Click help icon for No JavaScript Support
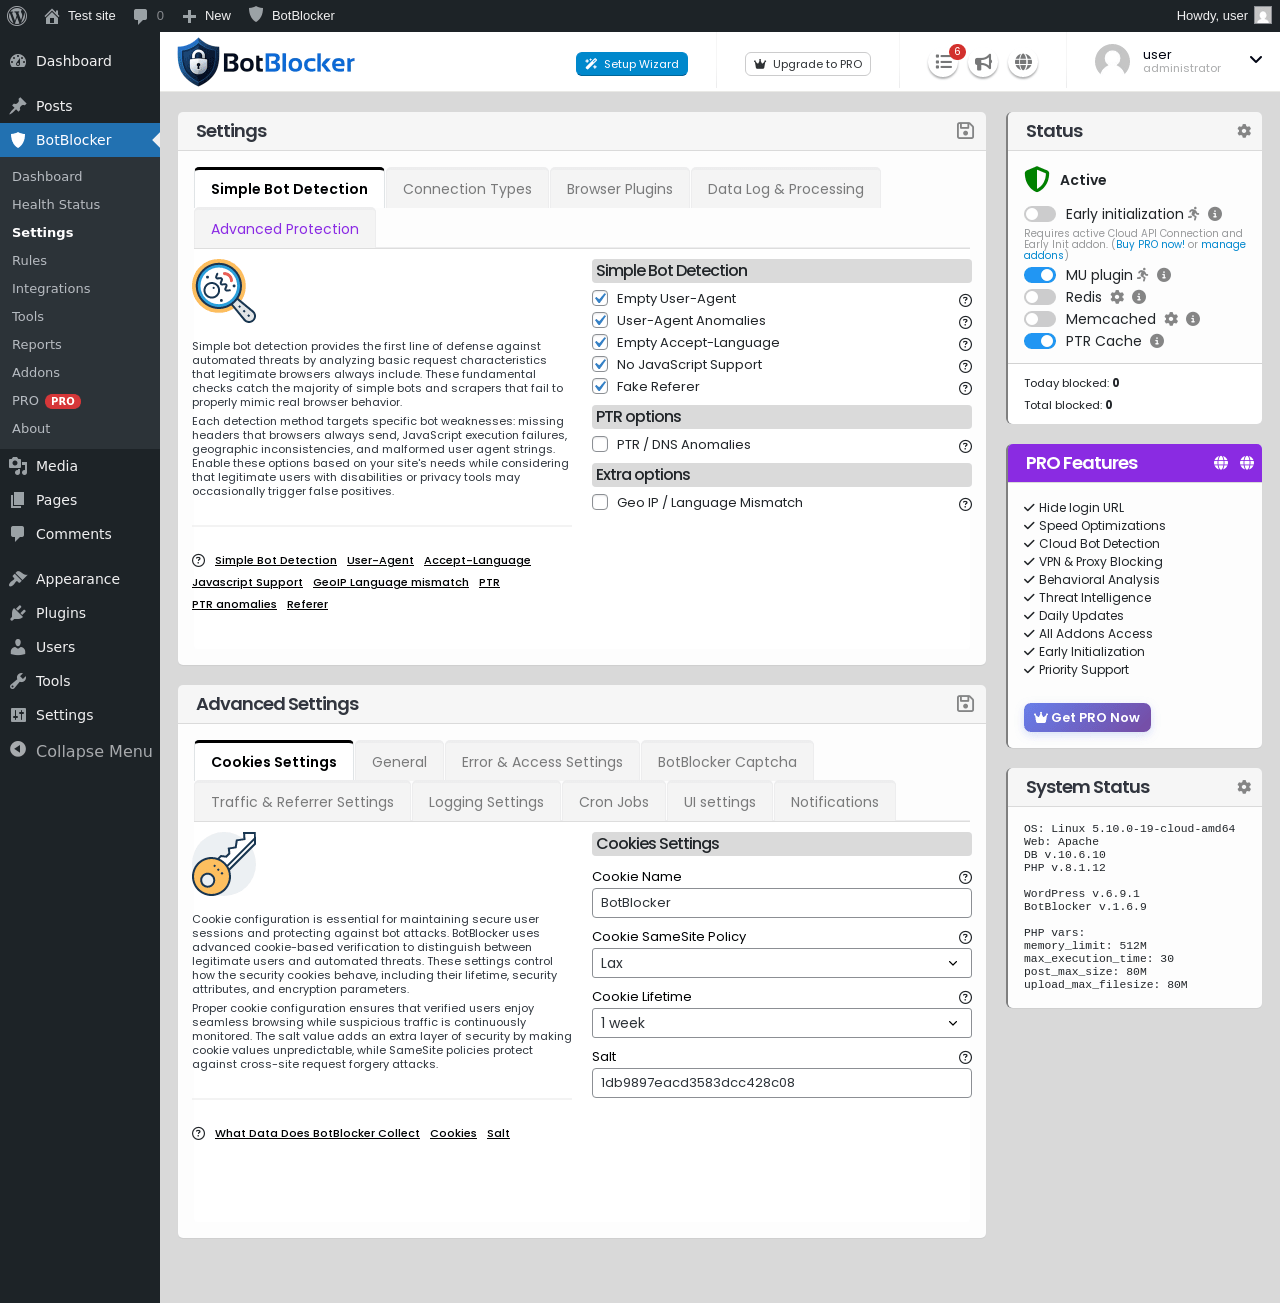Viewport: 1280px width, 1303px height. pyautogui.click(x=965, y=366)
